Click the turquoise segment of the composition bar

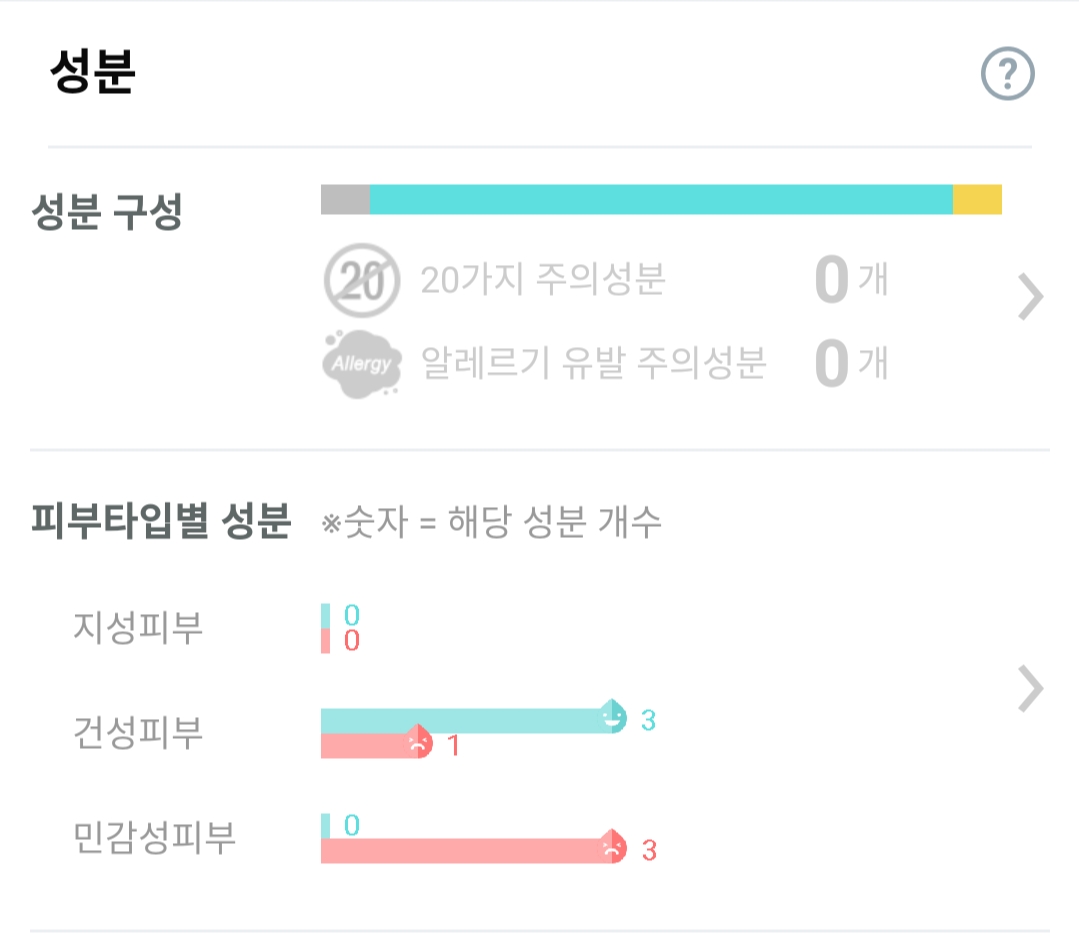click(x=660, y=199)
